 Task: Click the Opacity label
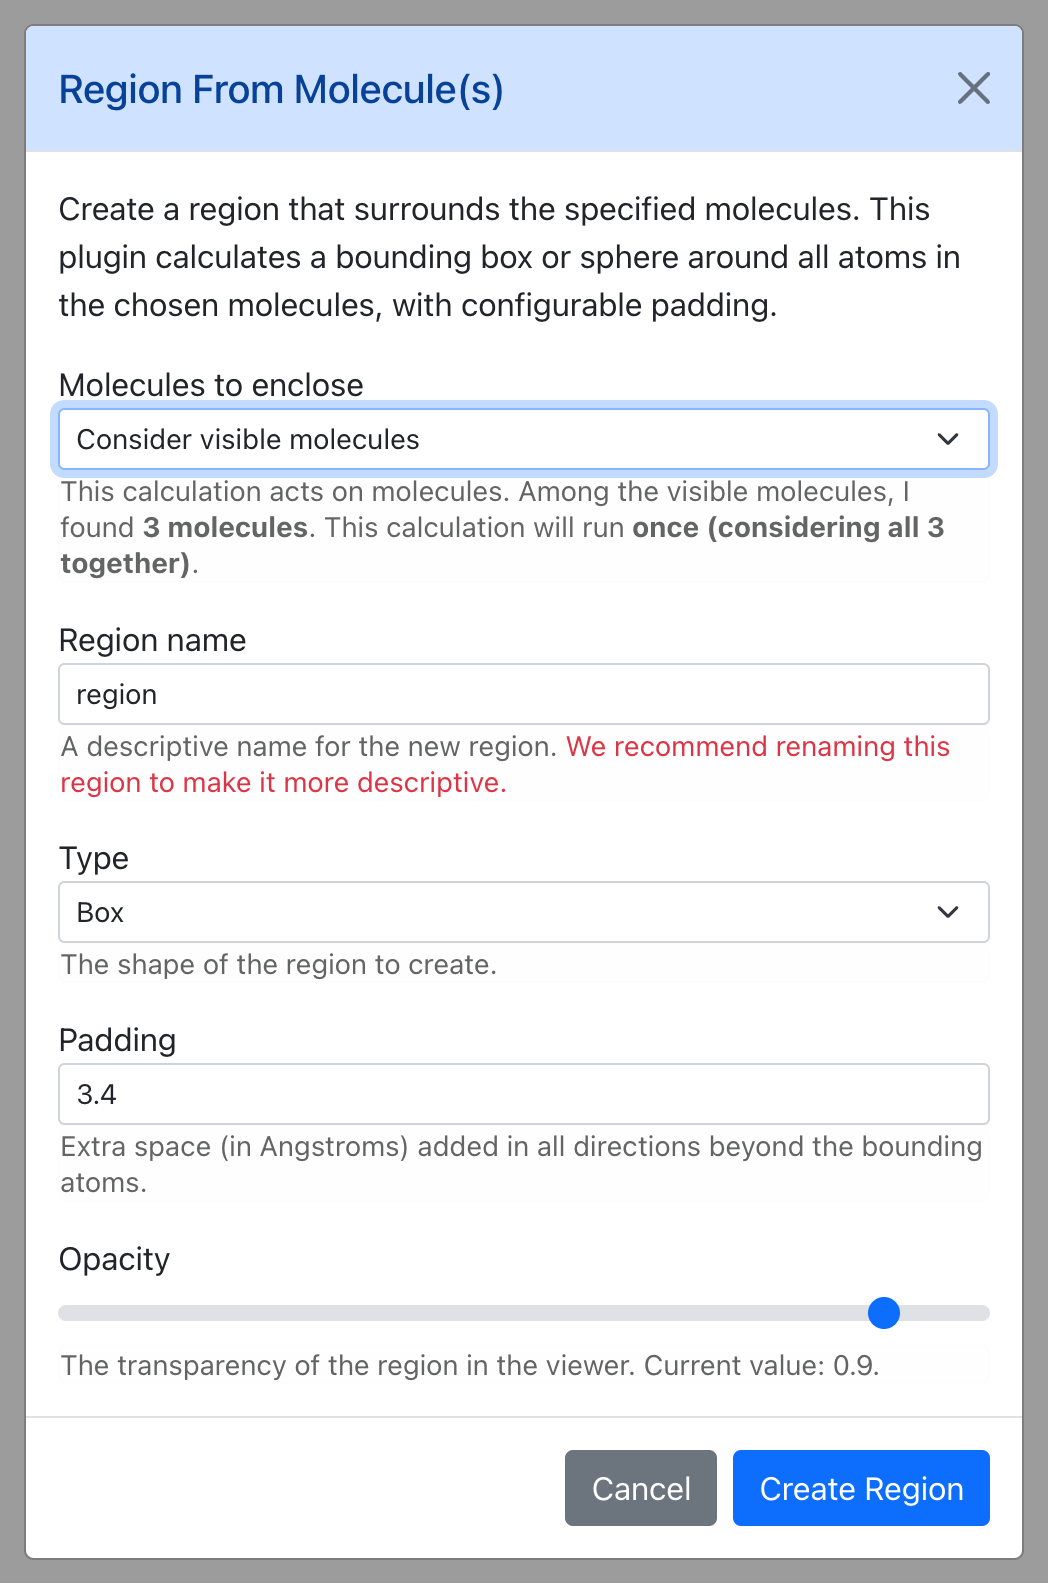pyautogui.click(x=114, y=1259)
